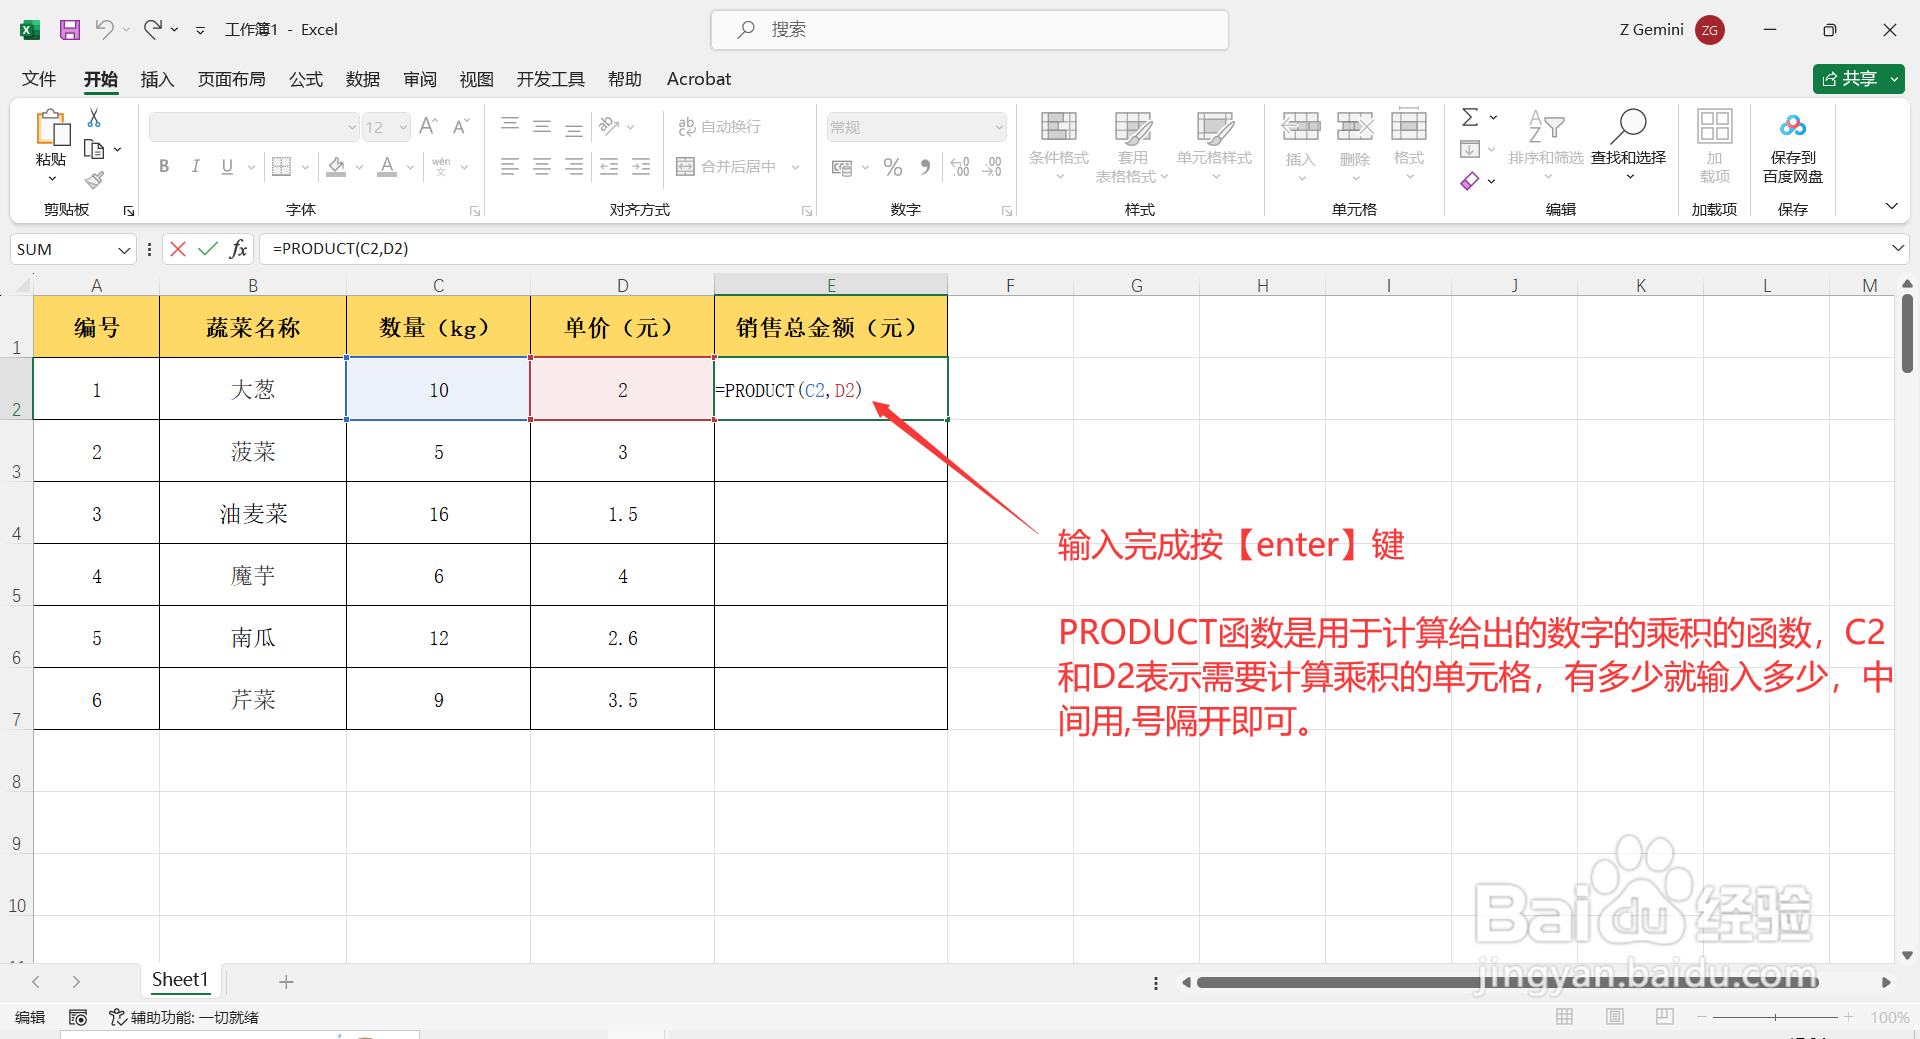Cancel formula entry with the X icon
The height and width of the screenshot is (1039, 1920).
pos(178,248)
